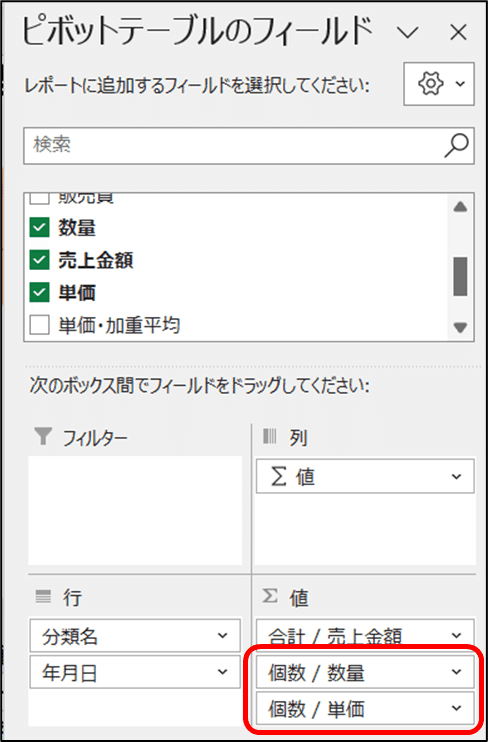Uncheck the 売上金額 field checkbox

[x=39, y=260]
